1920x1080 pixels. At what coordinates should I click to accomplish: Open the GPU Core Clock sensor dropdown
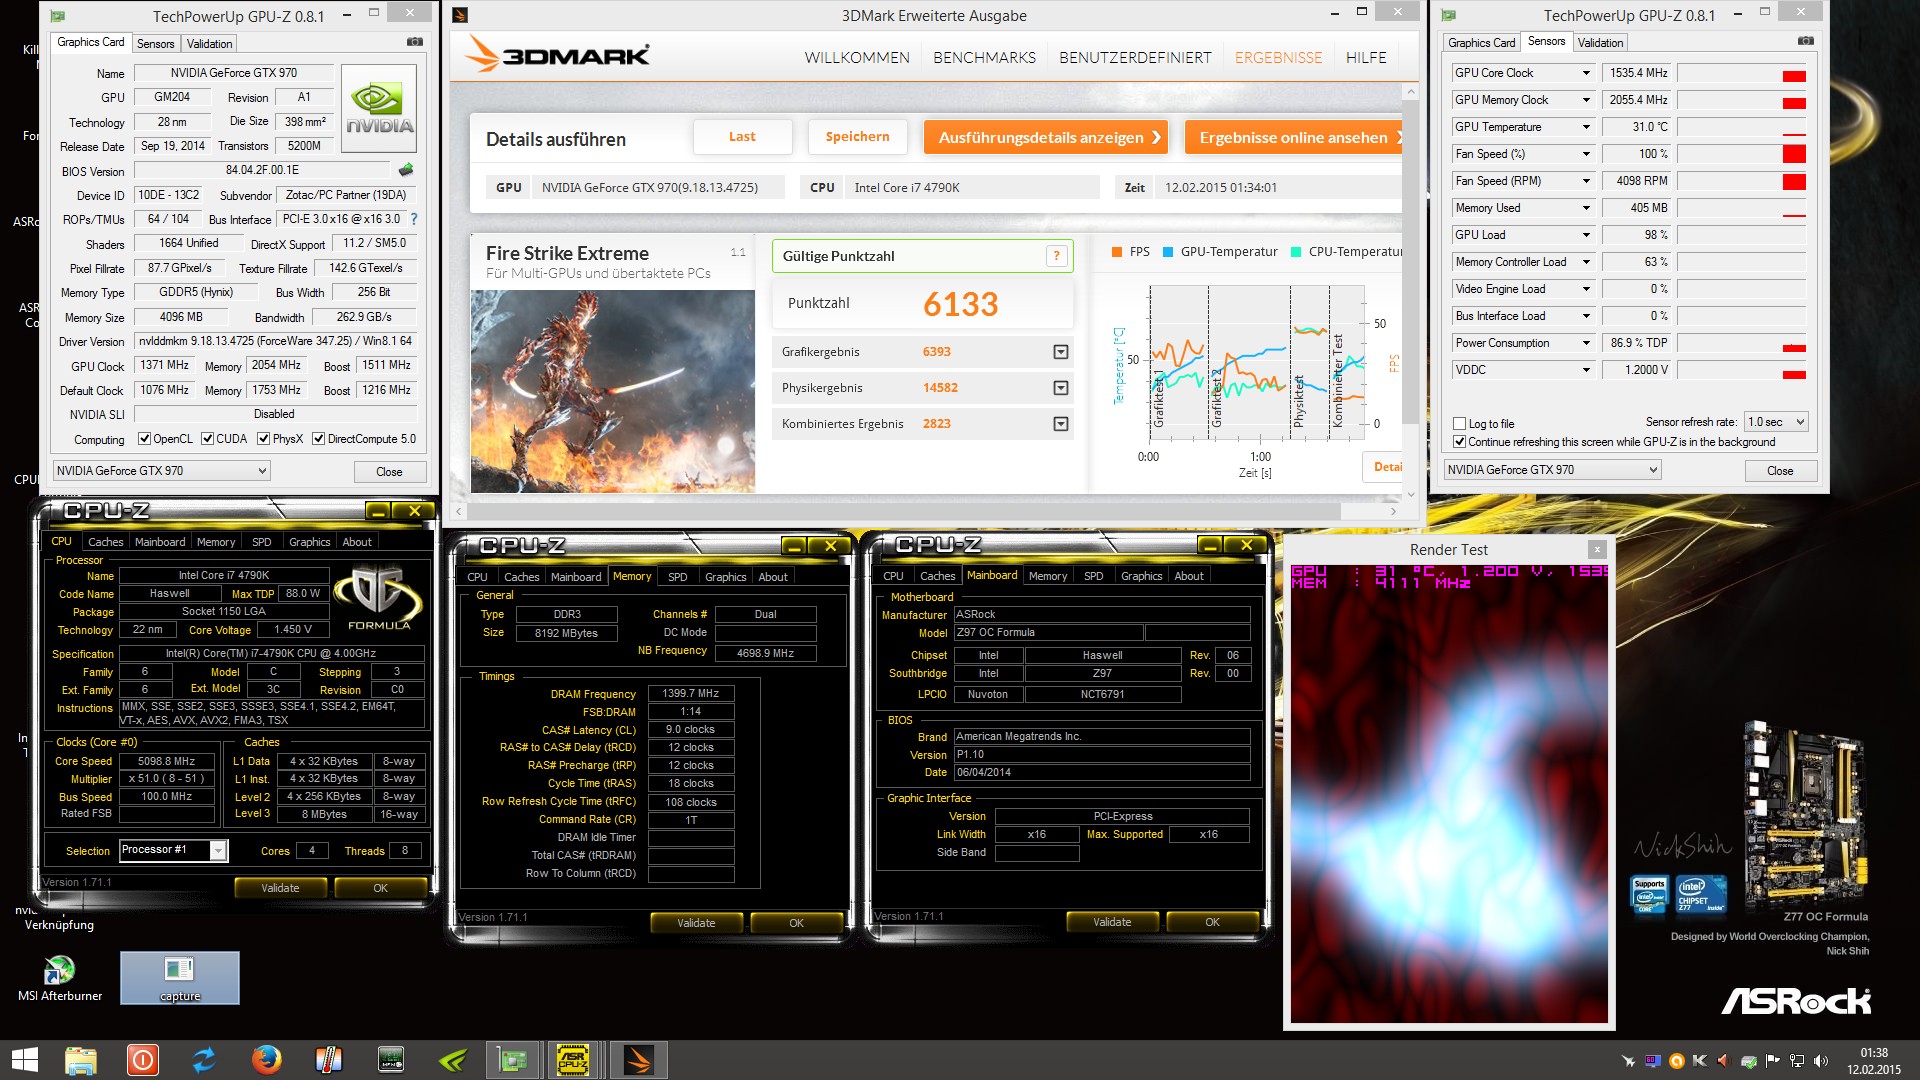(1586, 73)
